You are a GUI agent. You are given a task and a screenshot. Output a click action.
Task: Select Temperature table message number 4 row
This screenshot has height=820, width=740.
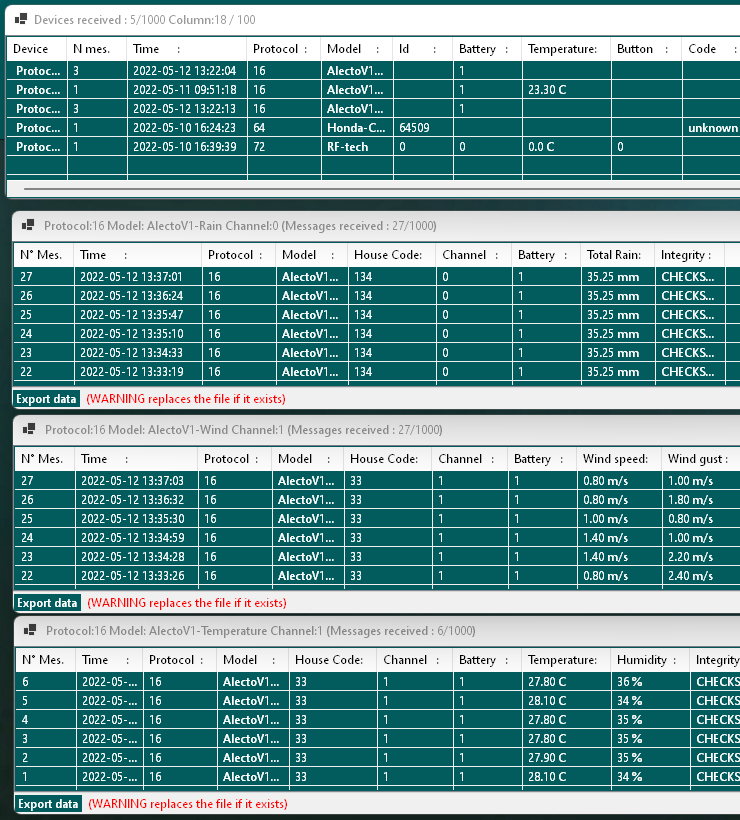[x=378, y=720]
